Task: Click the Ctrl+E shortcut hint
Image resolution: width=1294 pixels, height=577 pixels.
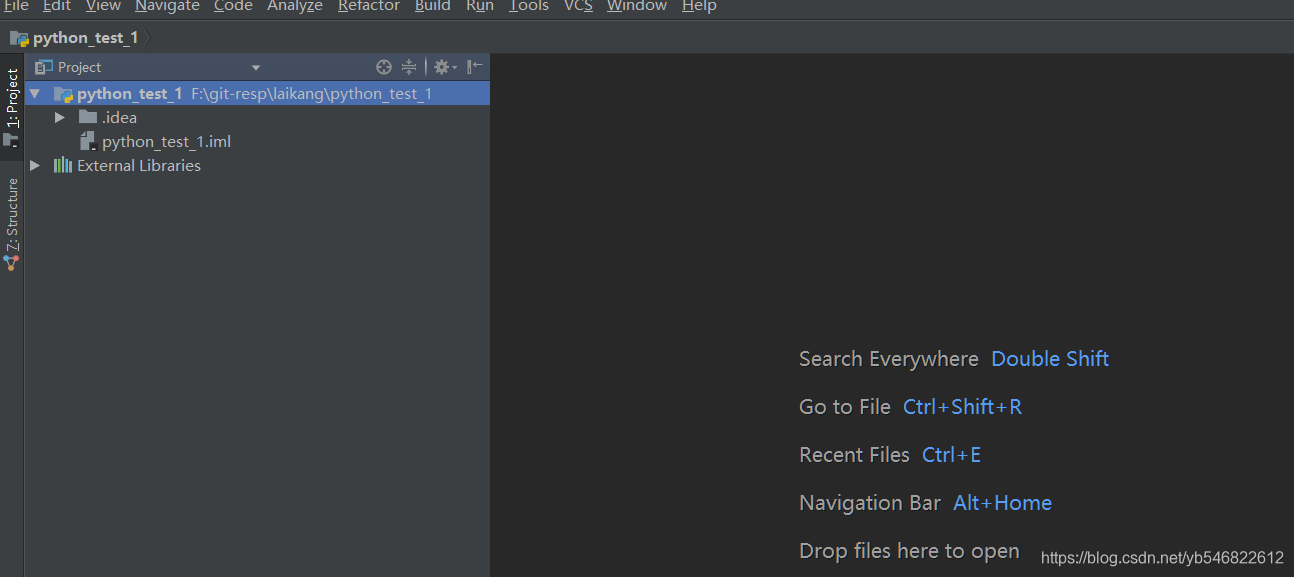Action: (951, 455)
